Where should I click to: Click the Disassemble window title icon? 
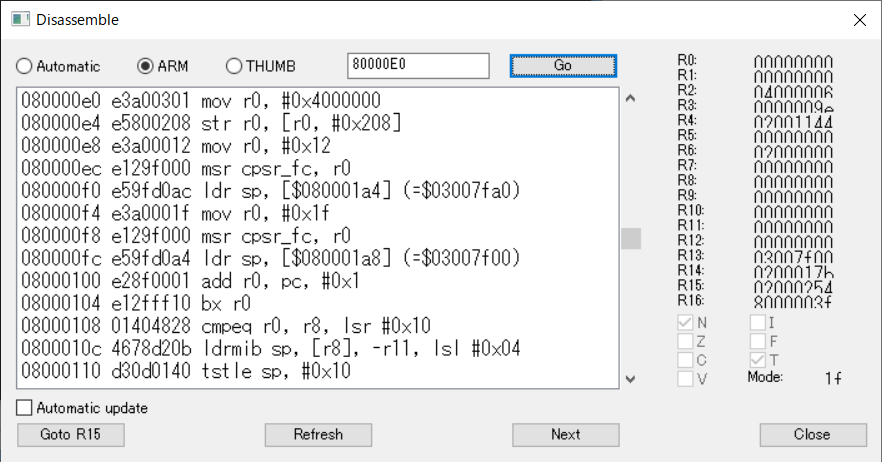(x=20, y=19)
